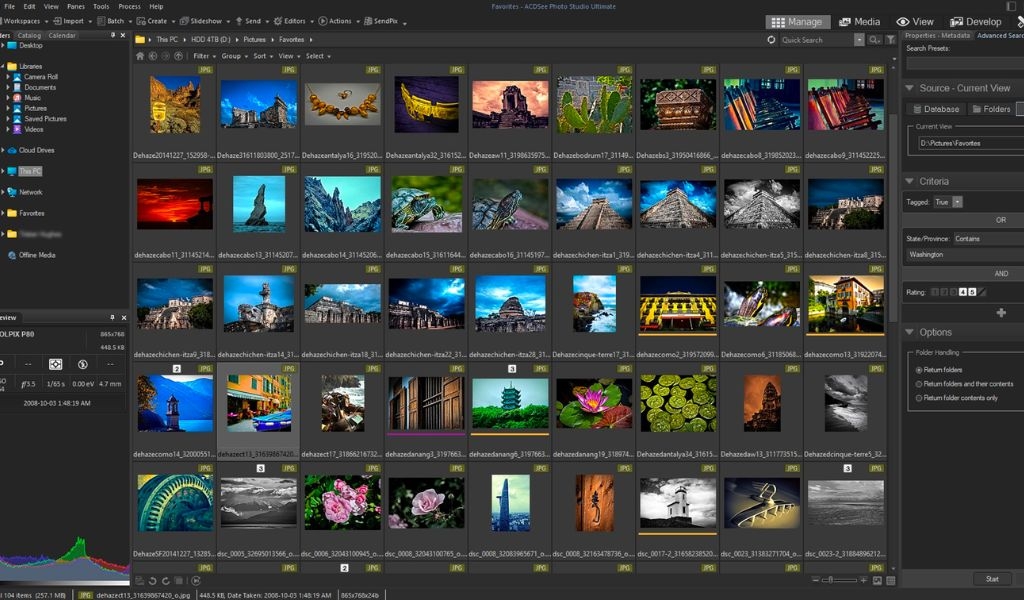Screen dimensions: 1024x600
Task: Open the Tools menu
Action: coord(101,7)
